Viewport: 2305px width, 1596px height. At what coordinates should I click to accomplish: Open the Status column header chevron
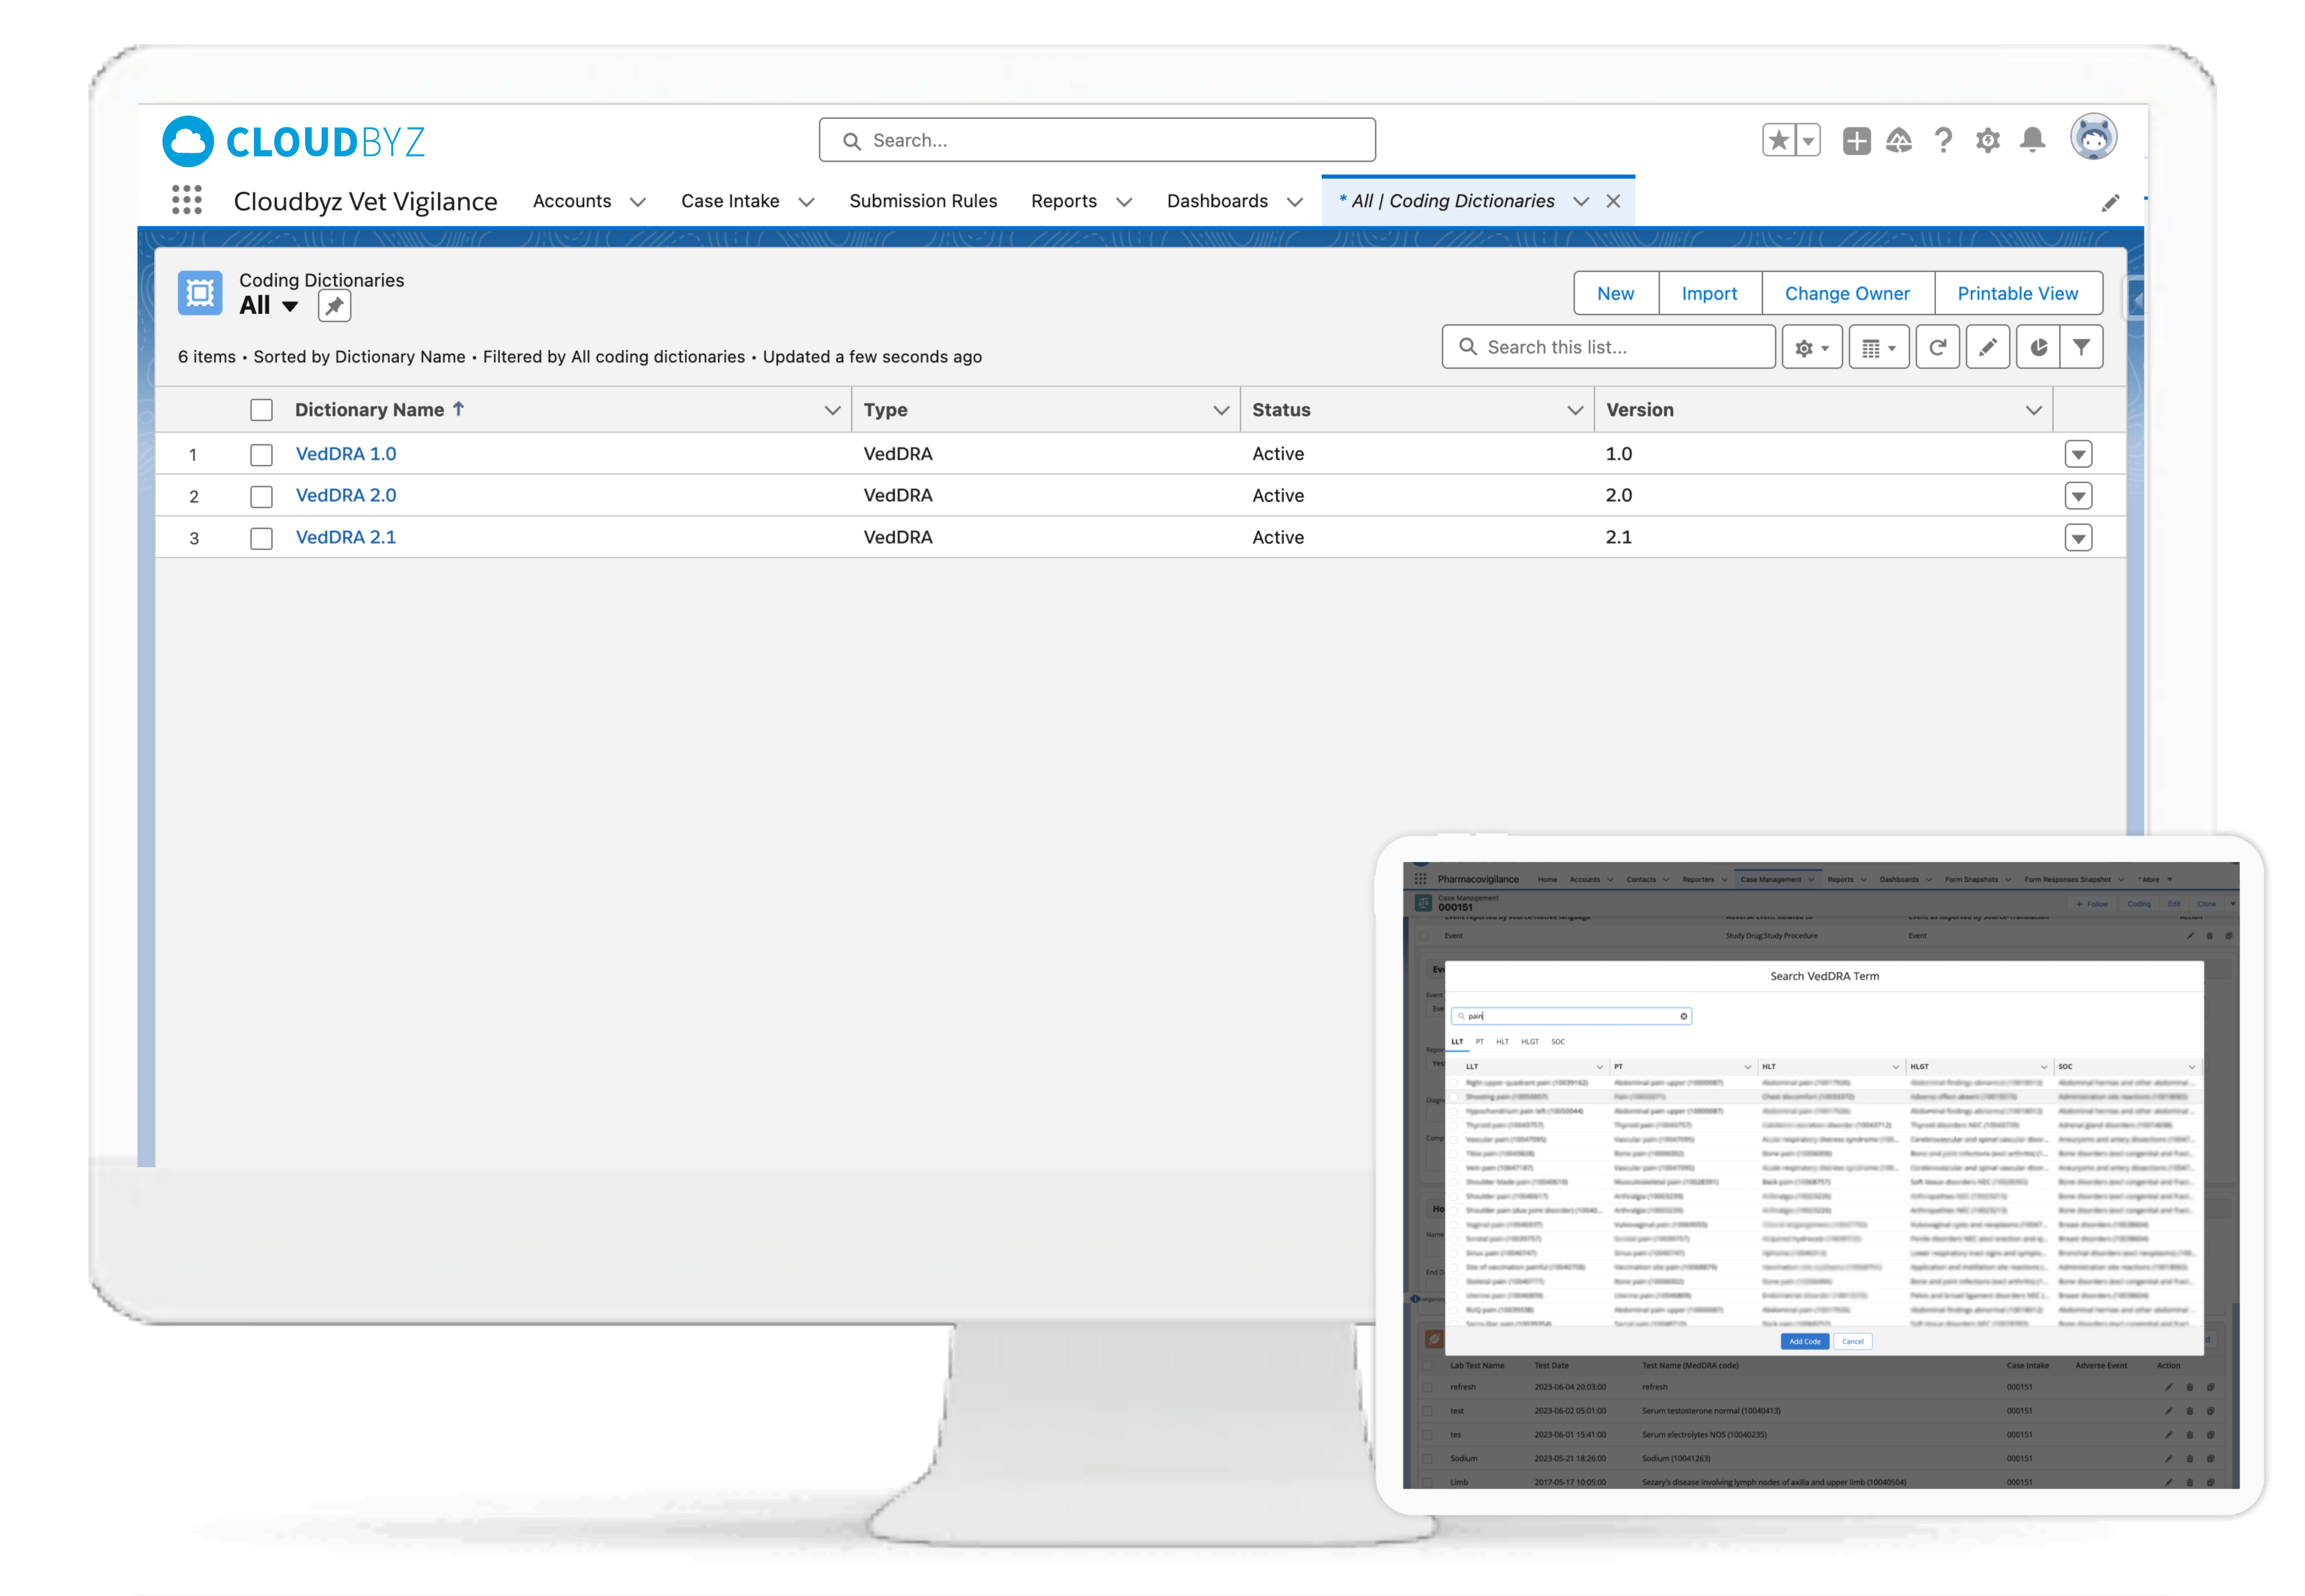coord(1575,410)
